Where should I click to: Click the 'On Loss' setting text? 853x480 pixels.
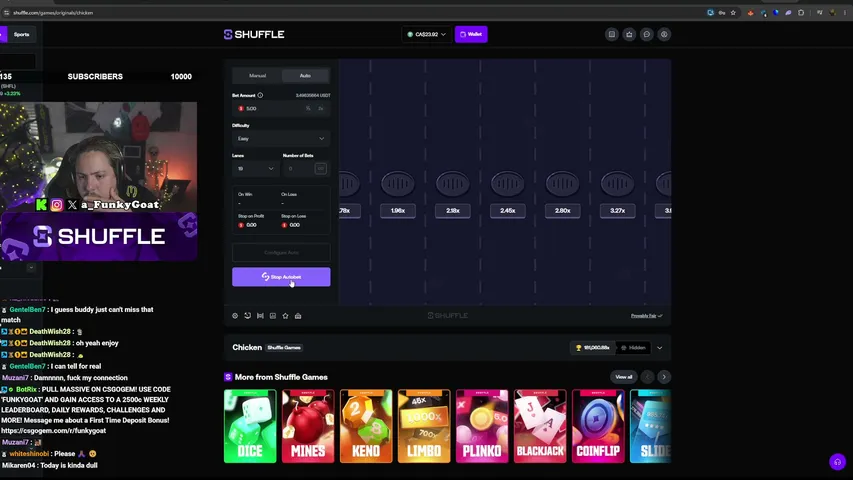[x=289, y=194]
